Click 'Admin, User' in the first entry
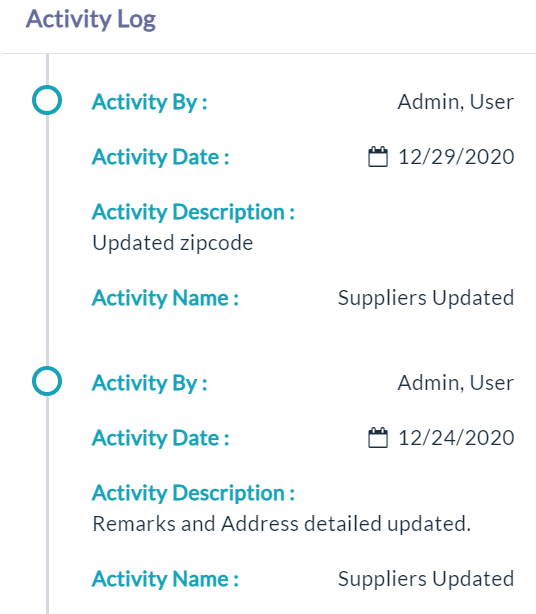536x614 pixels. [456, 102]
